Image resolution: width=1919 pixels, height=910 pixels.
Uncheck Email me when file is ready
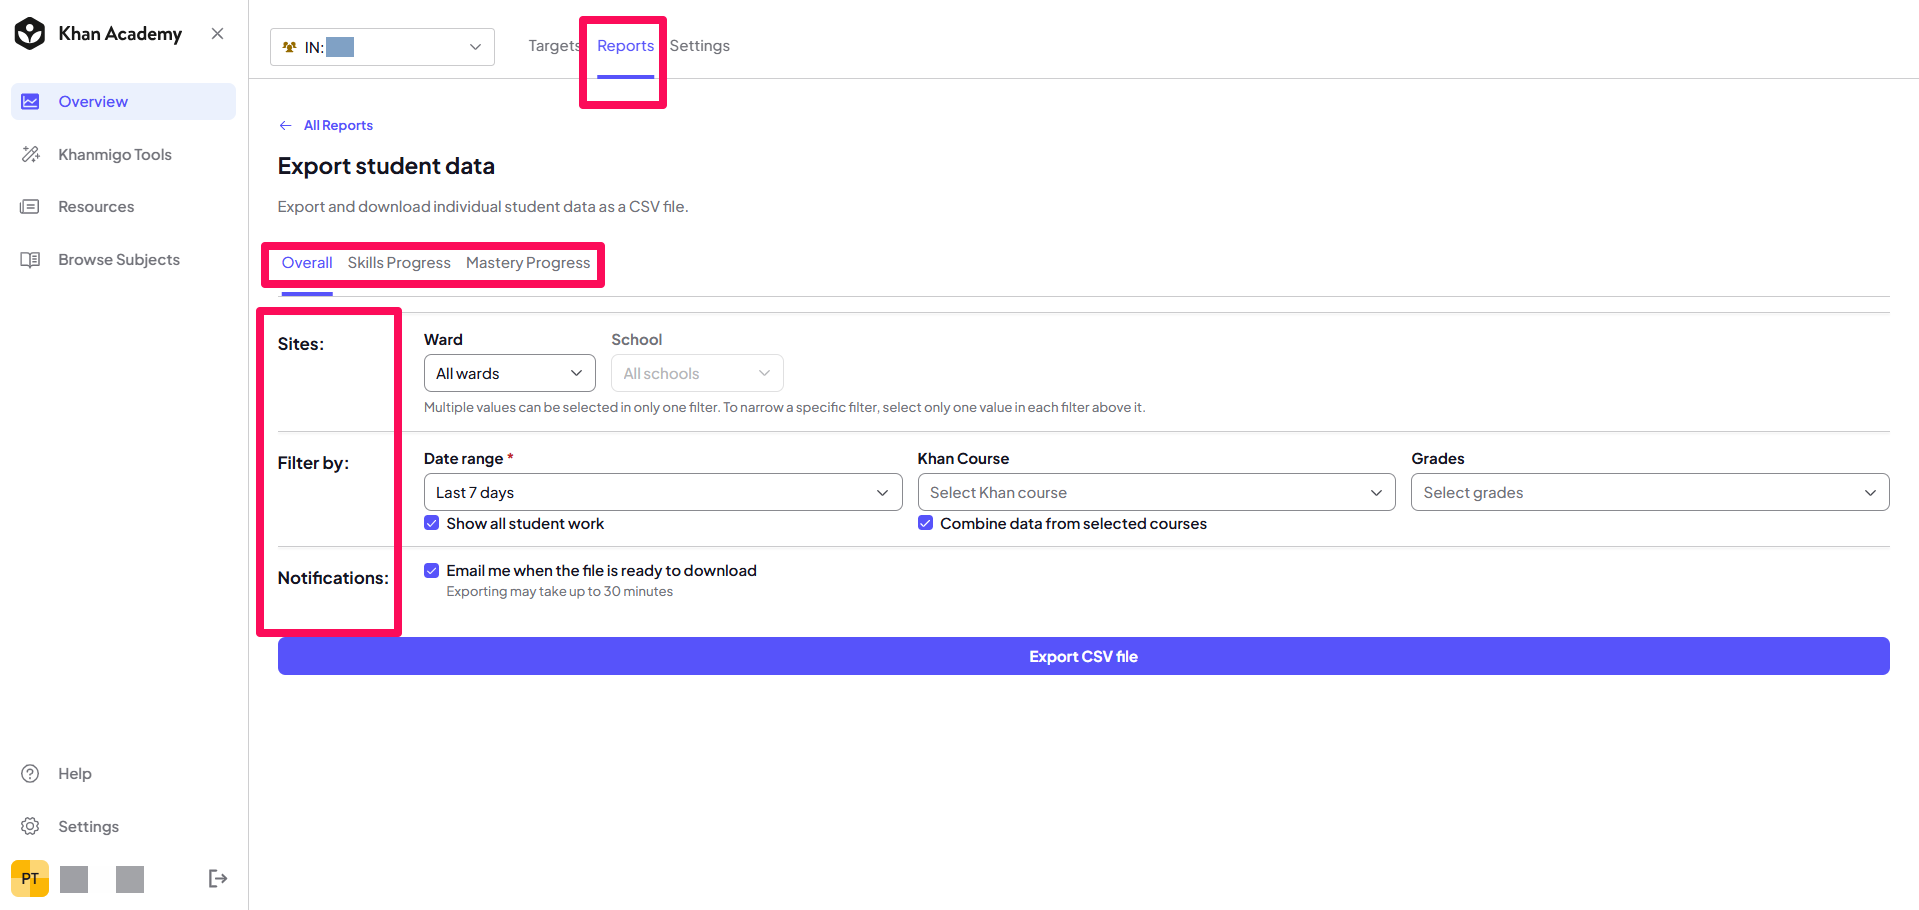(432, 571)
